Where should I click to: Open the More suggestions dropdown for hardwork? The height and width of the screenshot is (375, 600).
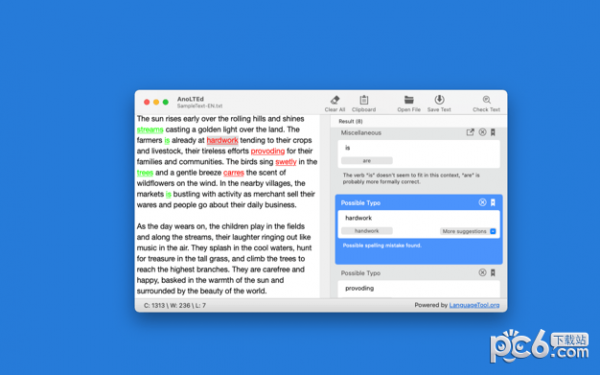(468, 231)
